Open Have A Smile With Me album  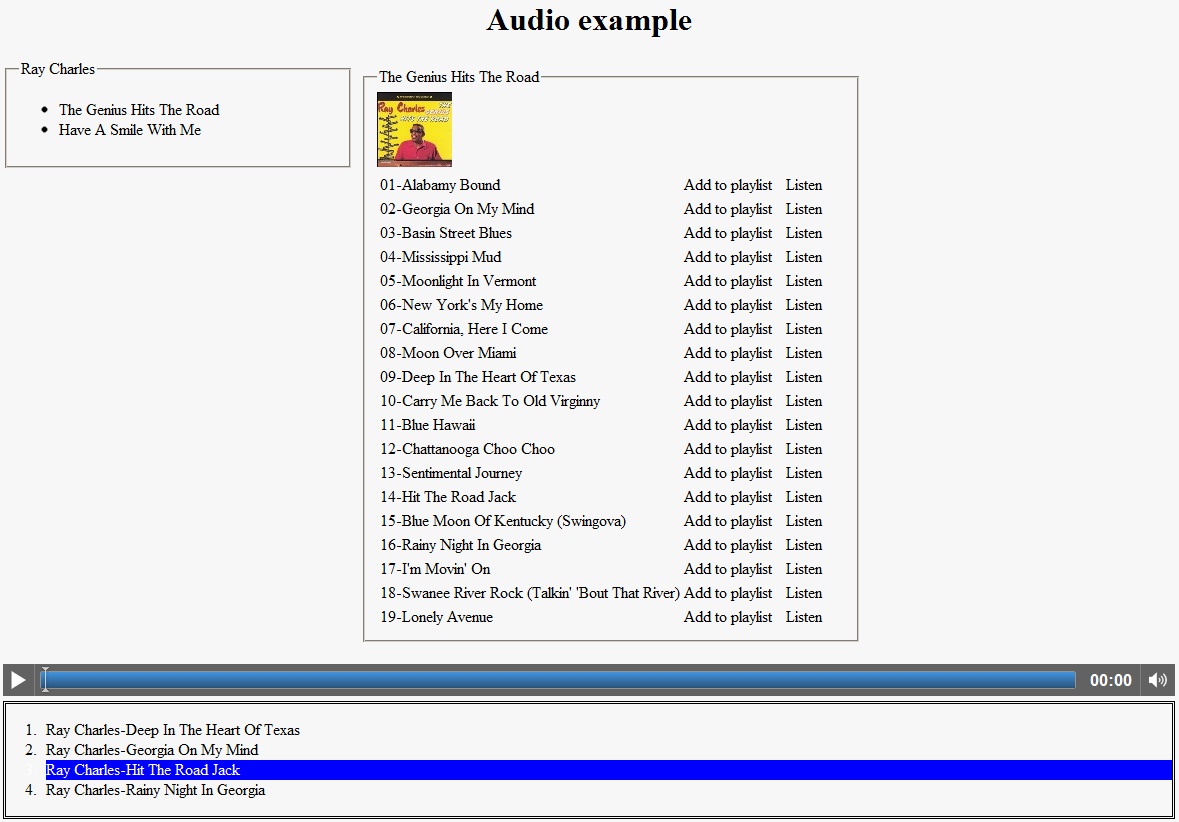[130, 130]
